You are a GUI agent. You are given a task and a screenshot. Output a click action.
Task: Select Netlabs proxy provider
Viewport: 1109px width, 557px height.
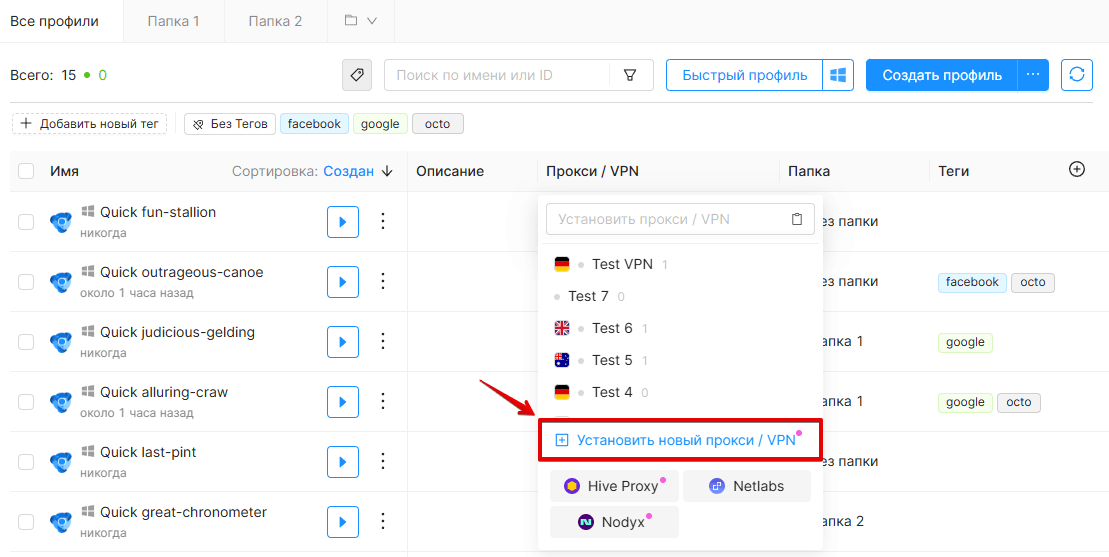click(x=747, y=486)
